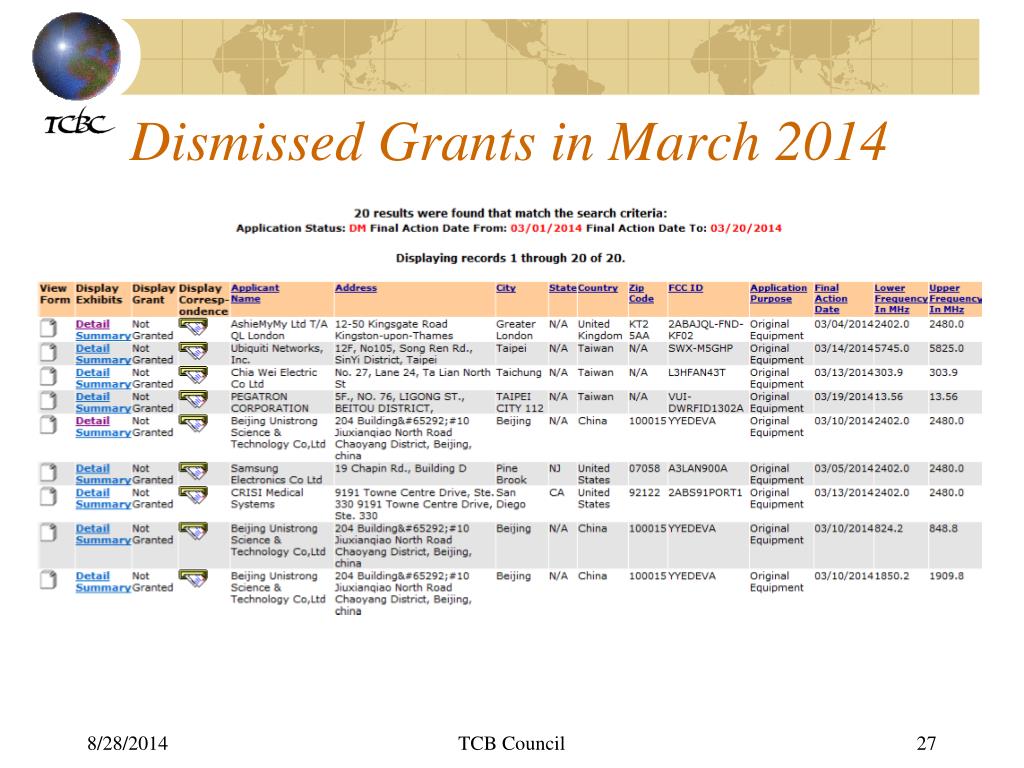Click the "20 results were found" heading text

click(x=510, y=213)
